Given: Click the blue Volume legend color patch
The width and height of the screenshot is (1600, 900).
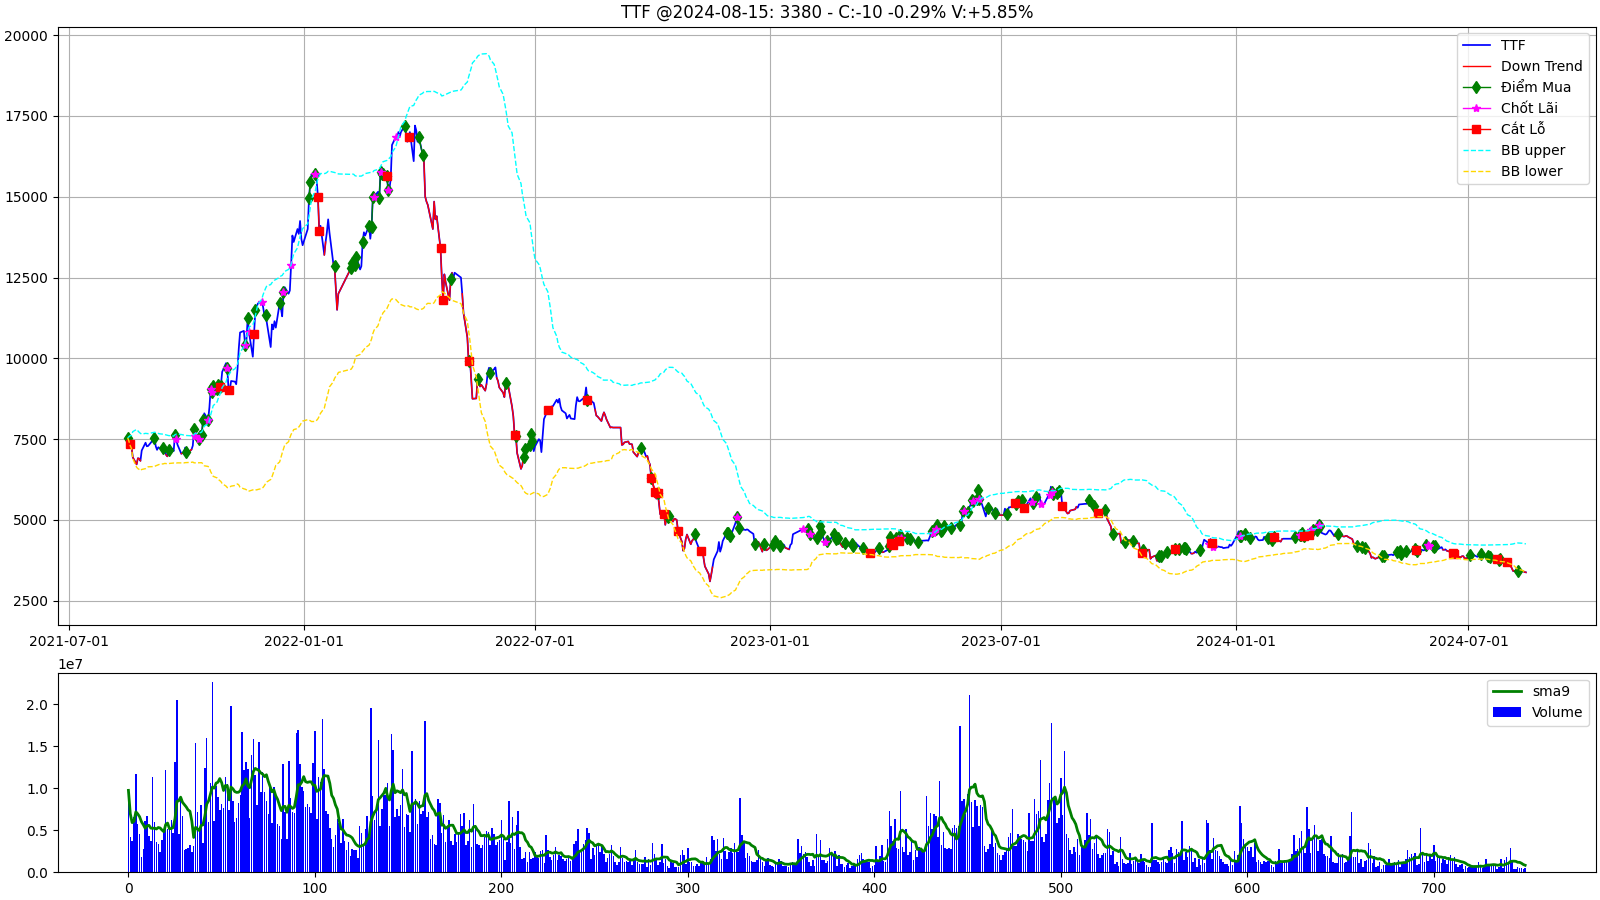Looking at the screenshot, I should tap(1506, 712).
